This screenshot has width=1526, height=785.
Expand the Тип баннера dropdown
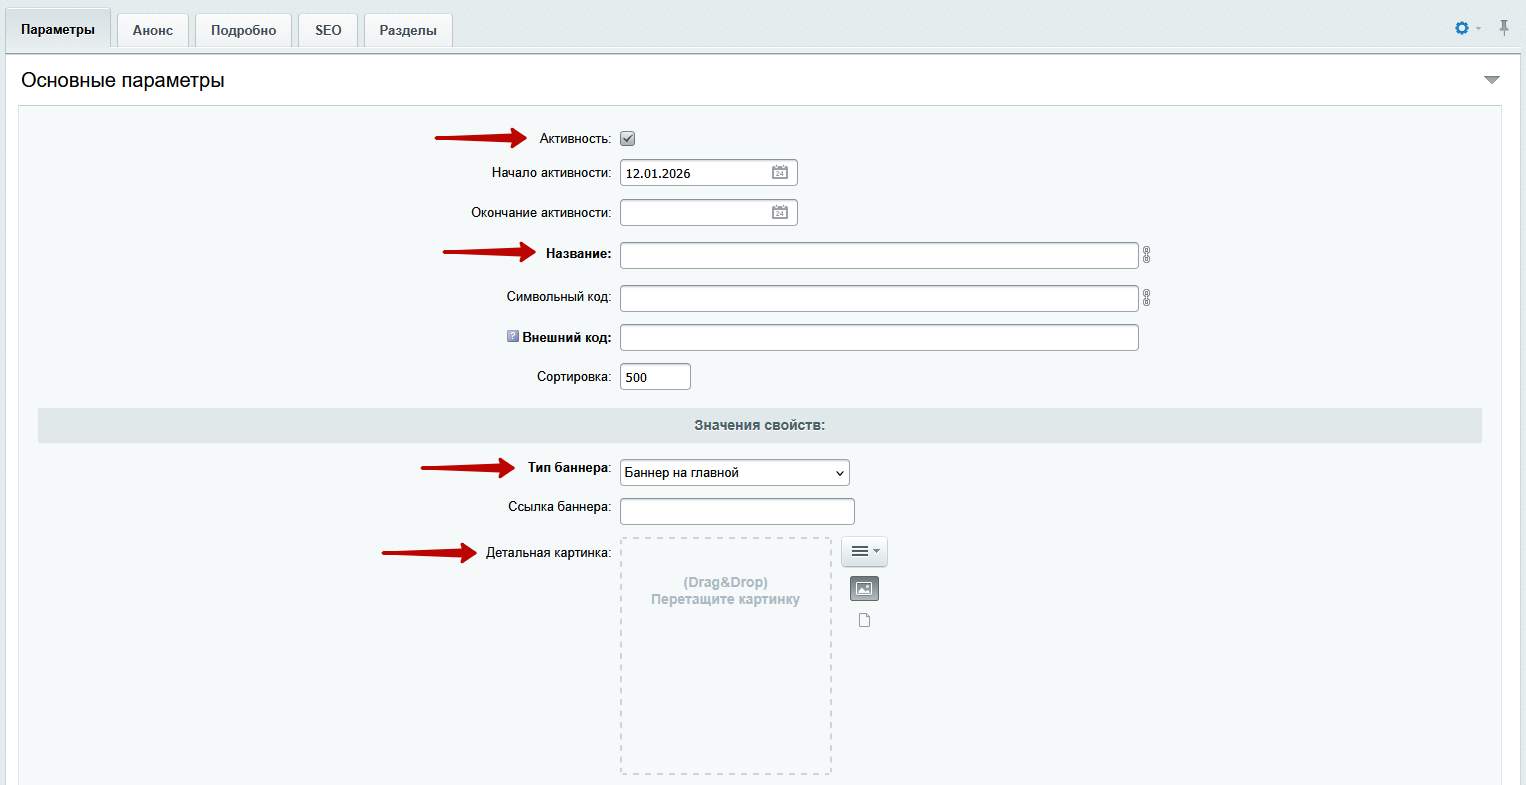[734, 473]
